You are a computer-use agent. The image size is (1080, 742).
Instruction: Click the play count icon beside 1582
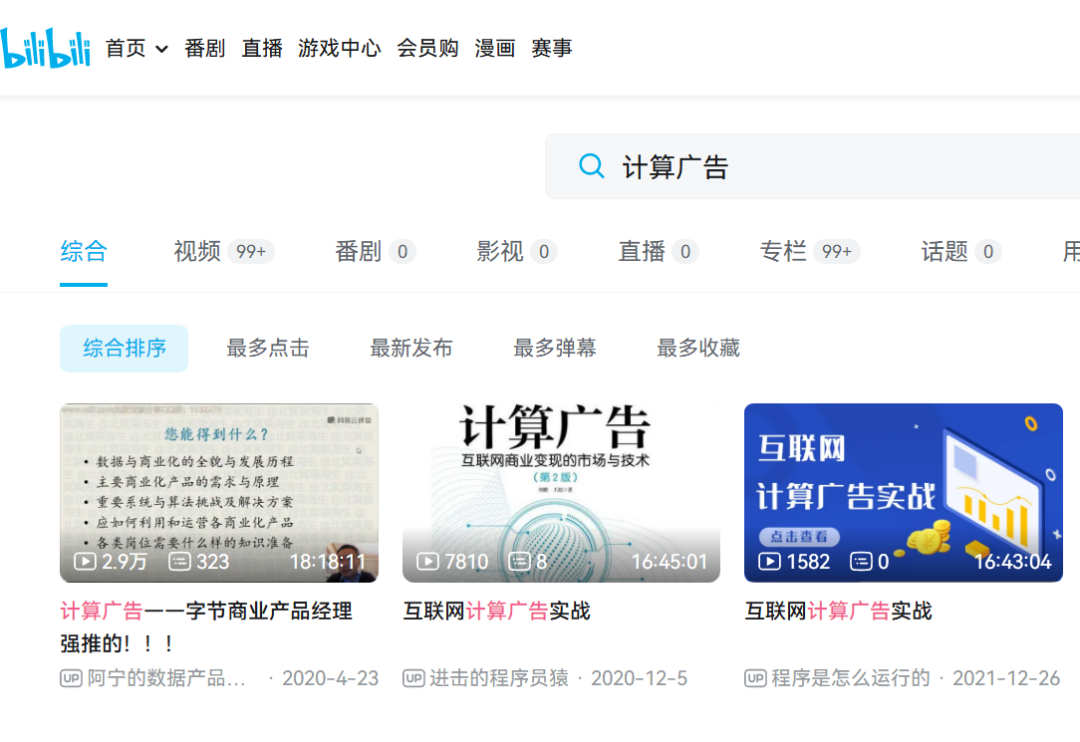click(769, 561)
